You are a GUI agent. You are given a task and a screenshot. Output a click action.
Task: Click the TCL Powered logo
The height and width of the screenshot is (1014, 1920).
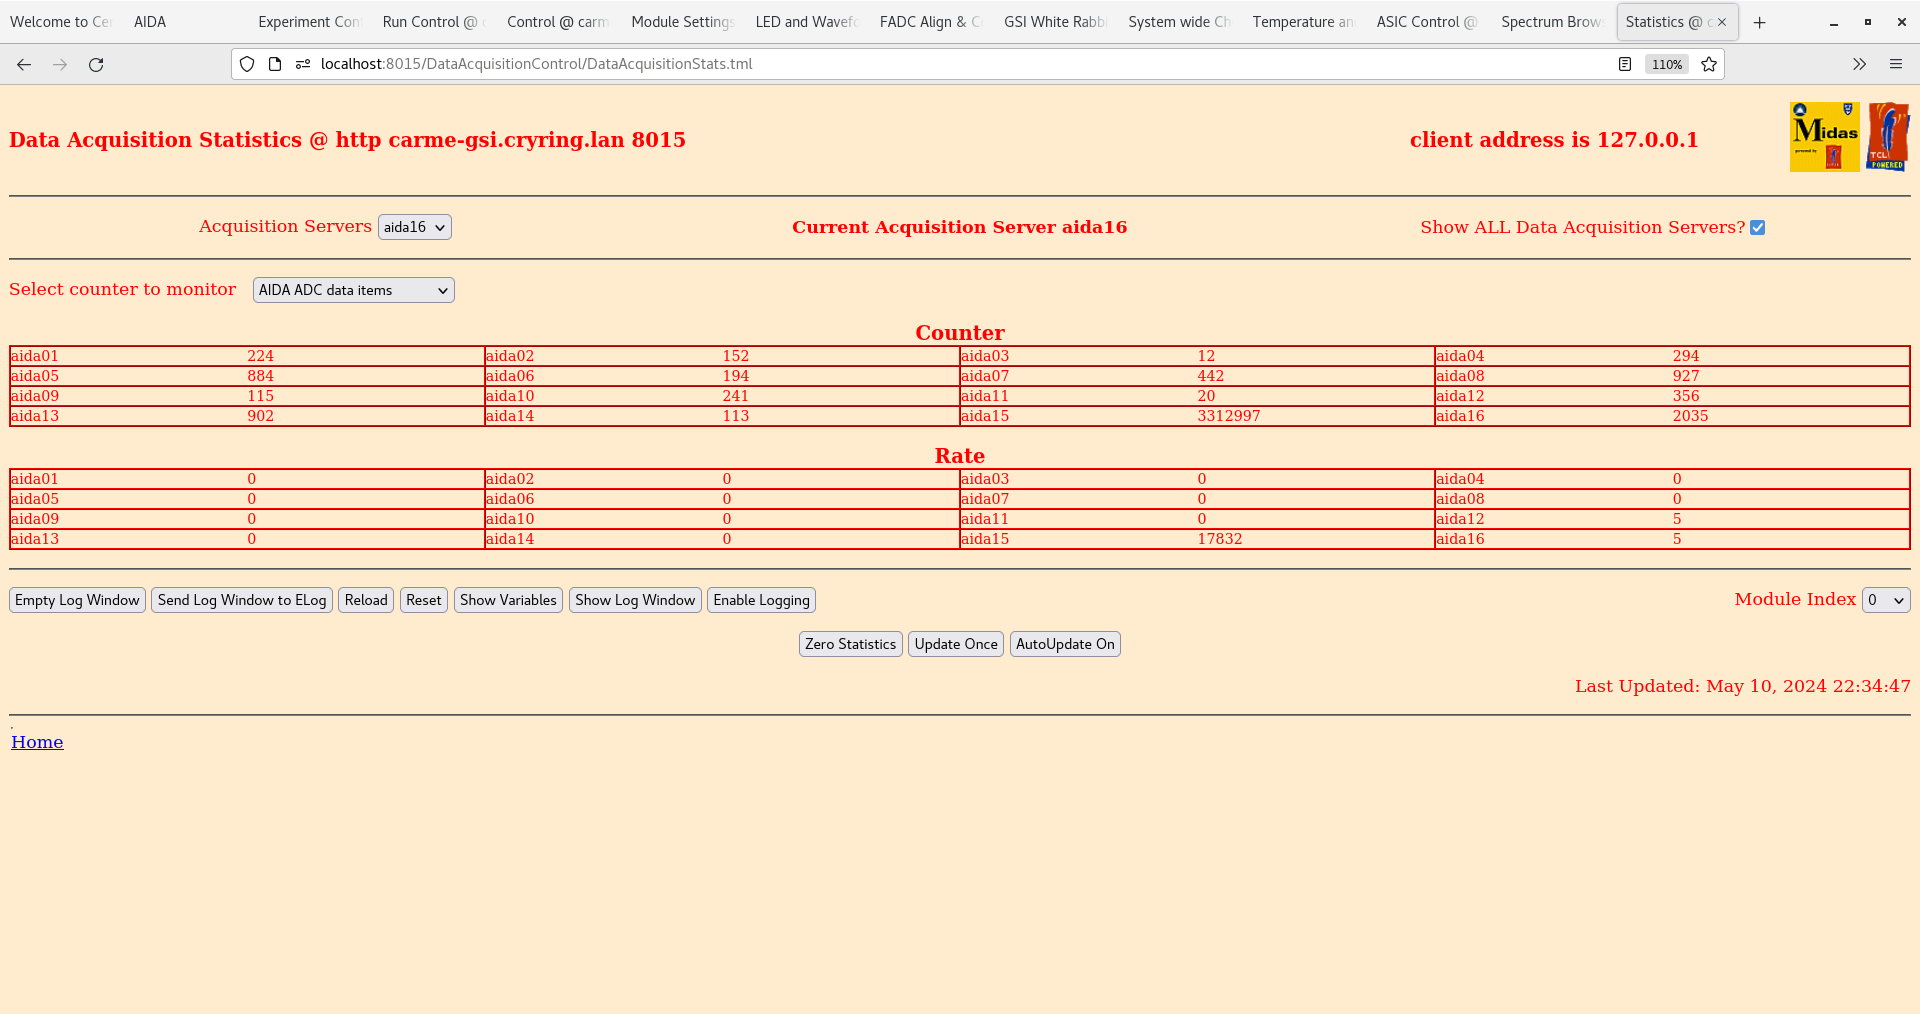(x=1887, y=136)
